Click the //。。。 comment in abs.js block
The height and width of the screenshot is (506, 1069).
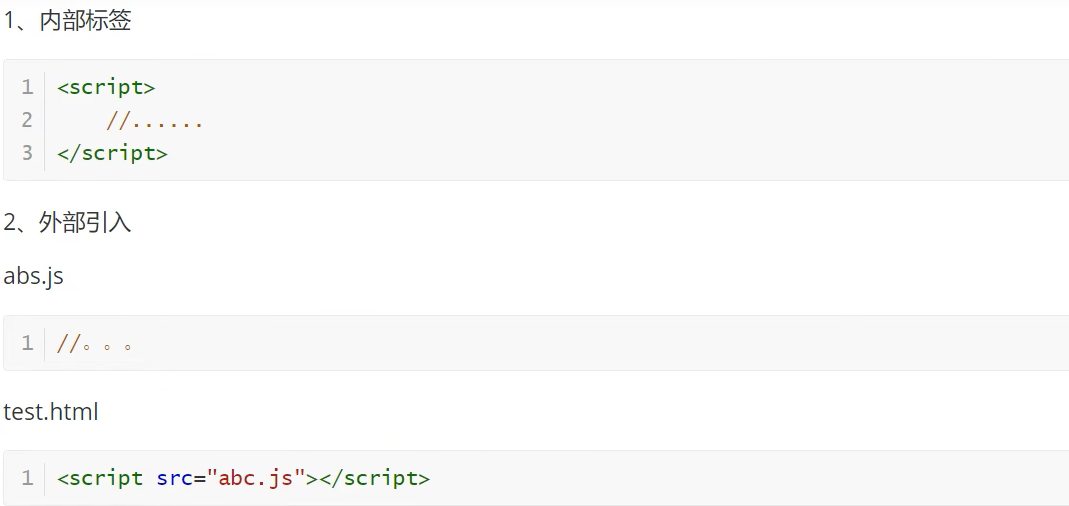96,344
